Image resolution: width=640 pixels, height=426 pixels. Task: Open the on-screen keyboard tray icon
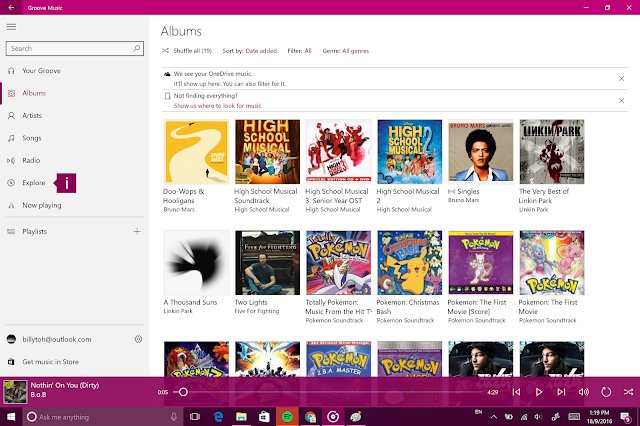574,417
